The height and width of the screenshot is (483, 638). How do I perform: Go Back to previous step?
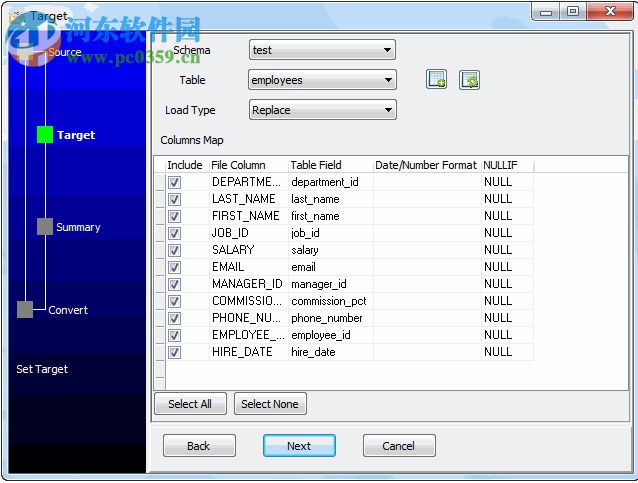click(199, 446)
